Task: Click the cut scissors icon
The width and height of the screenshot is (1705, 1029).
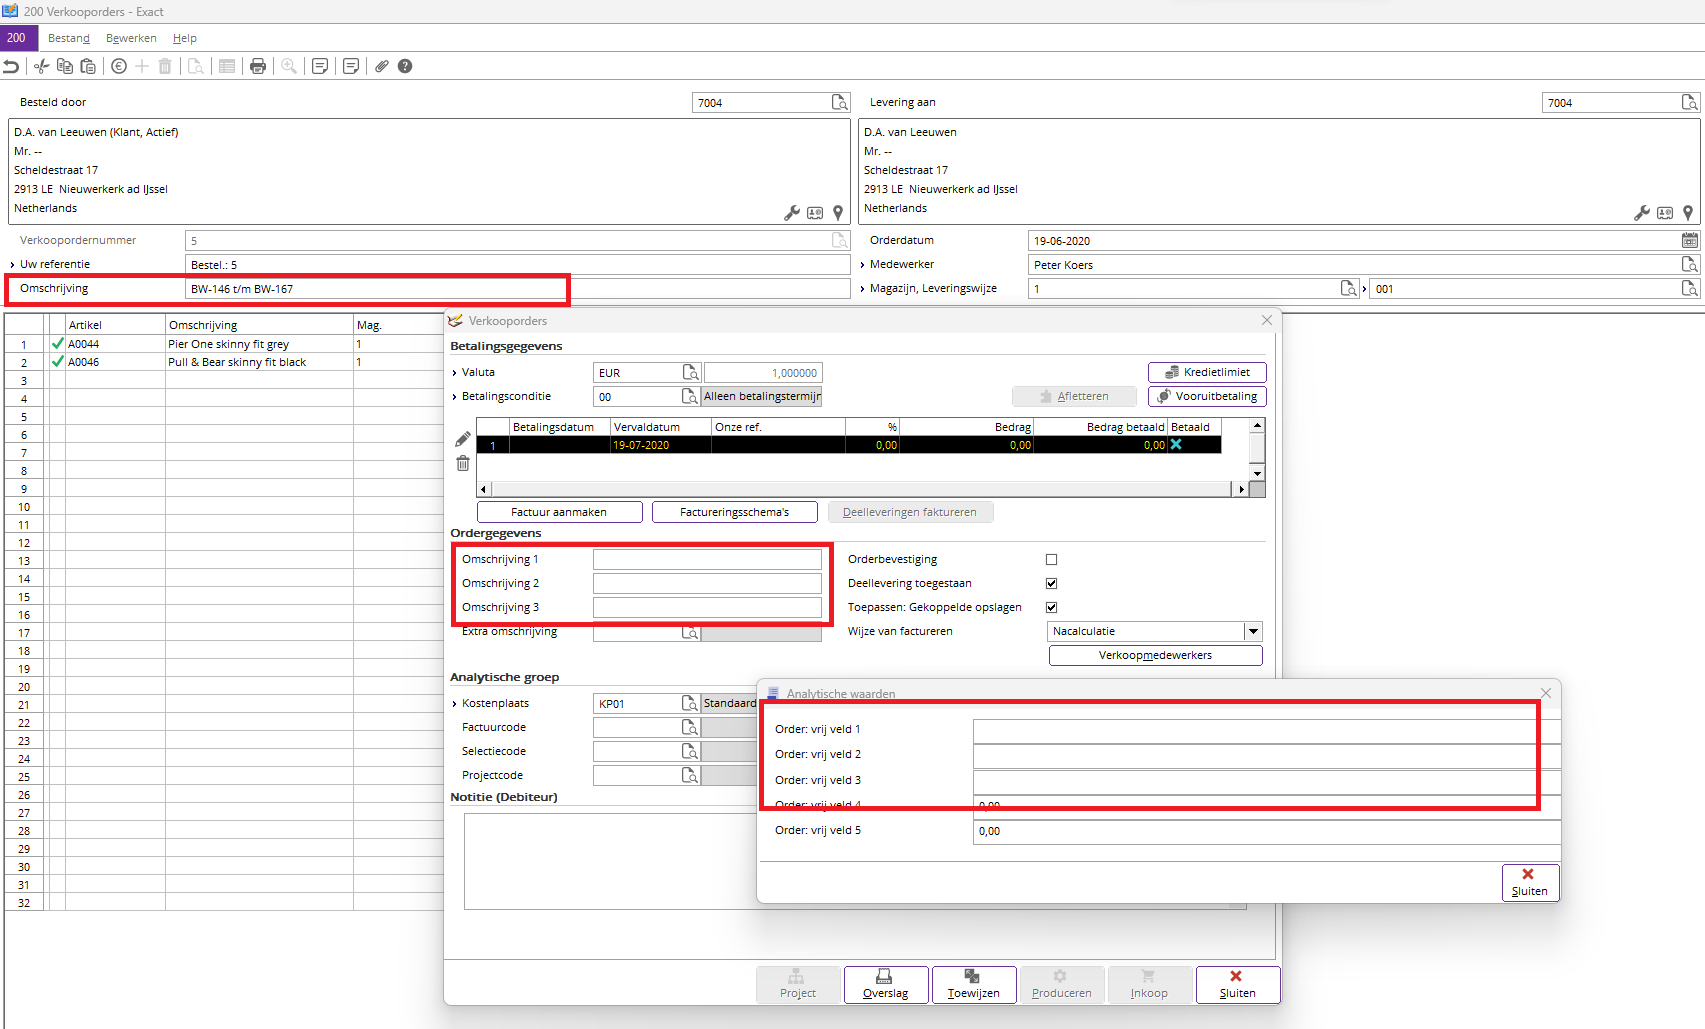Action: point(41,66)
